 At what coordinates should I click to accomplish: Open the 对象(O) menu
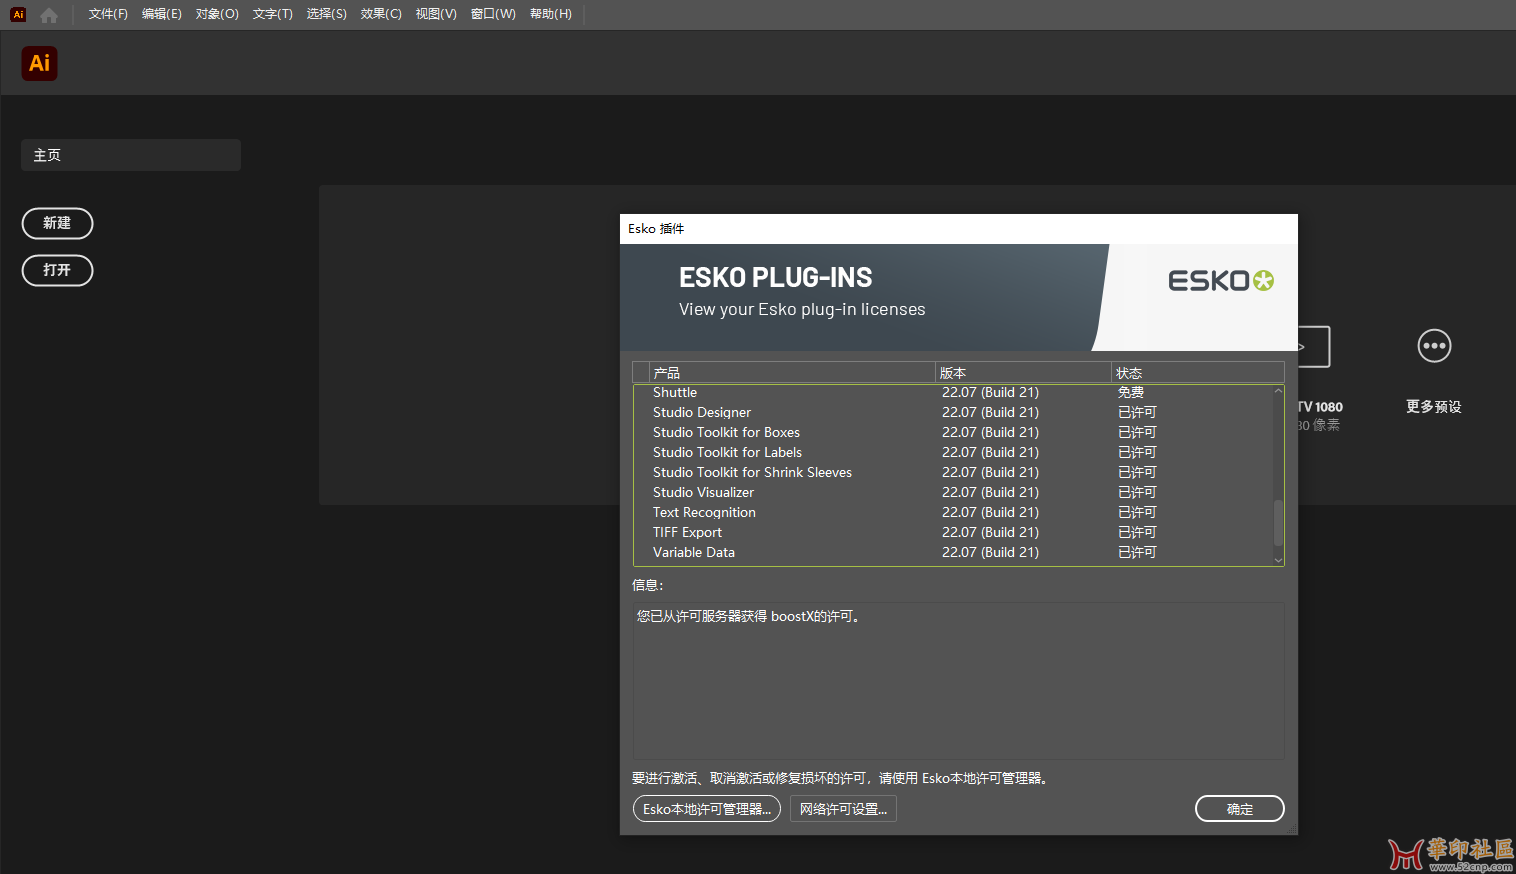coord(217,14)
